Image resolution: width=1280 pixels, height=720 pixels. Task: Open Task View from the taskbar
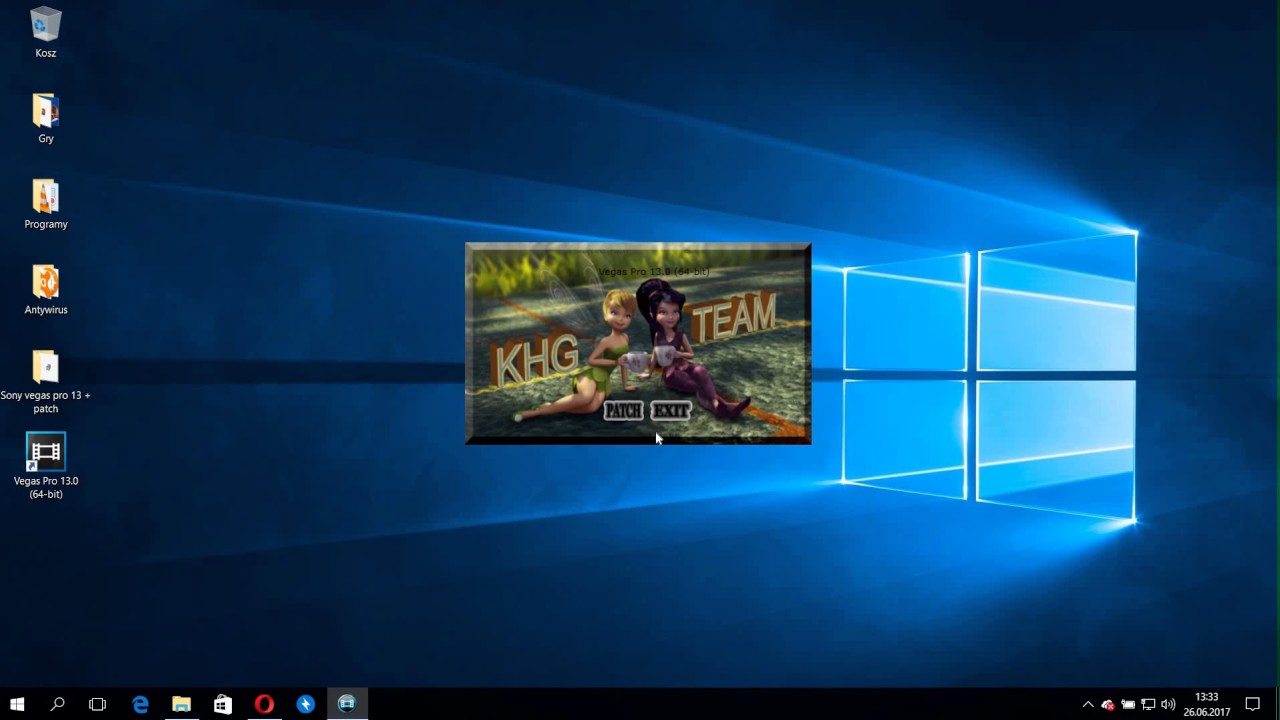tap(97, 704)
